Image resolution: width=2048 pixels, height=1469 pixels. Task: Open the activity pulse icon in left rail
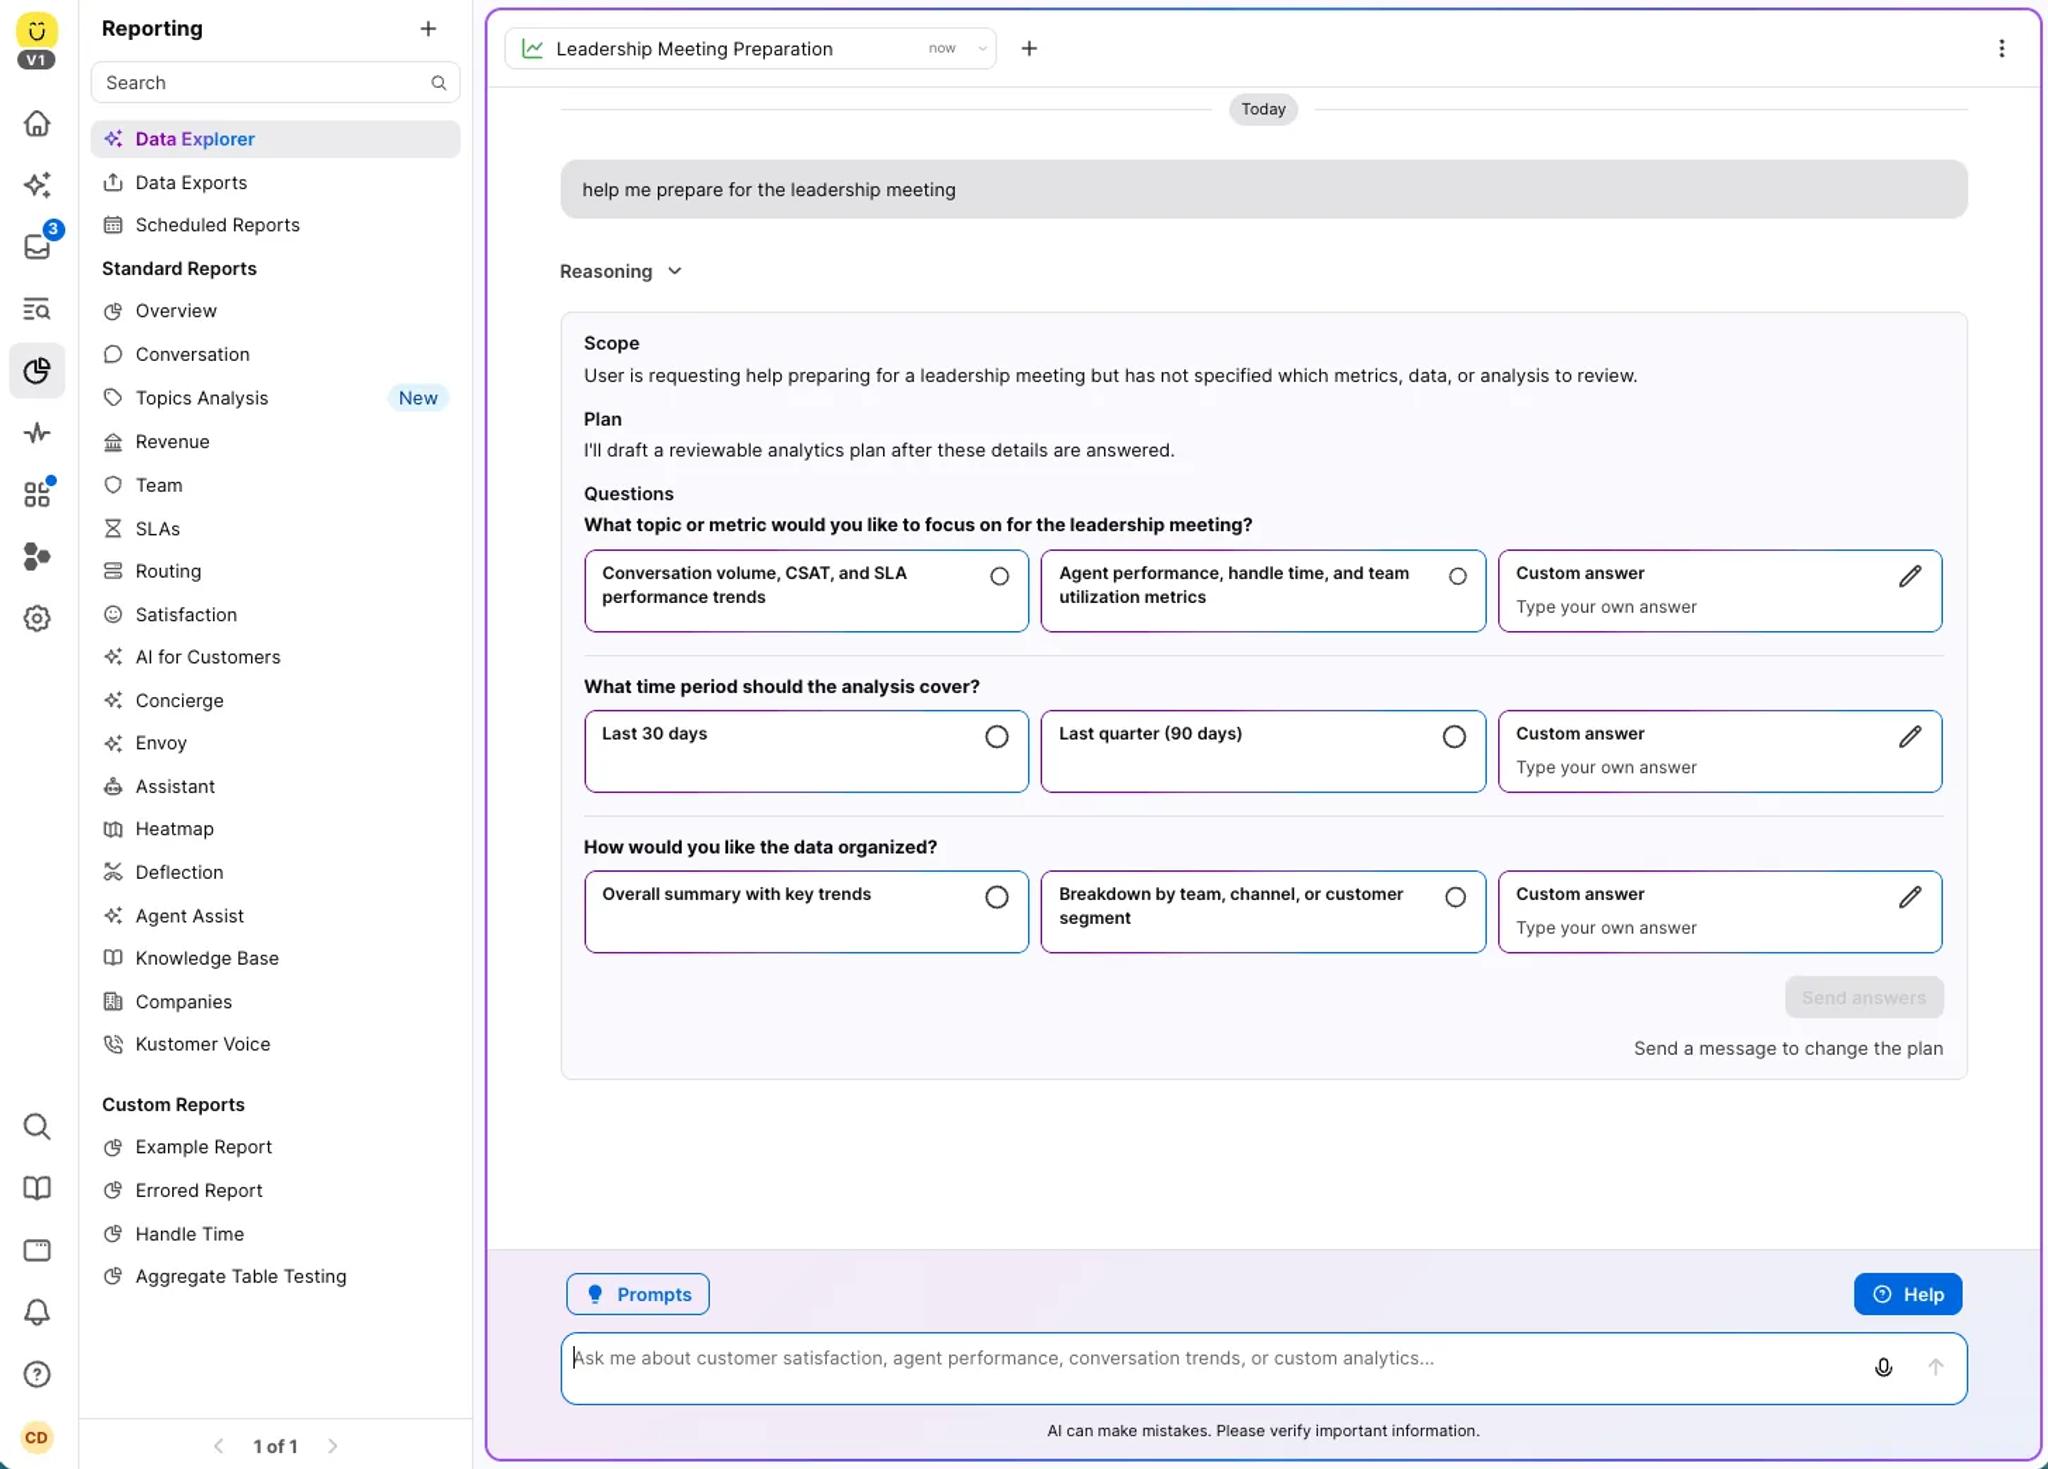click(37, 433)
